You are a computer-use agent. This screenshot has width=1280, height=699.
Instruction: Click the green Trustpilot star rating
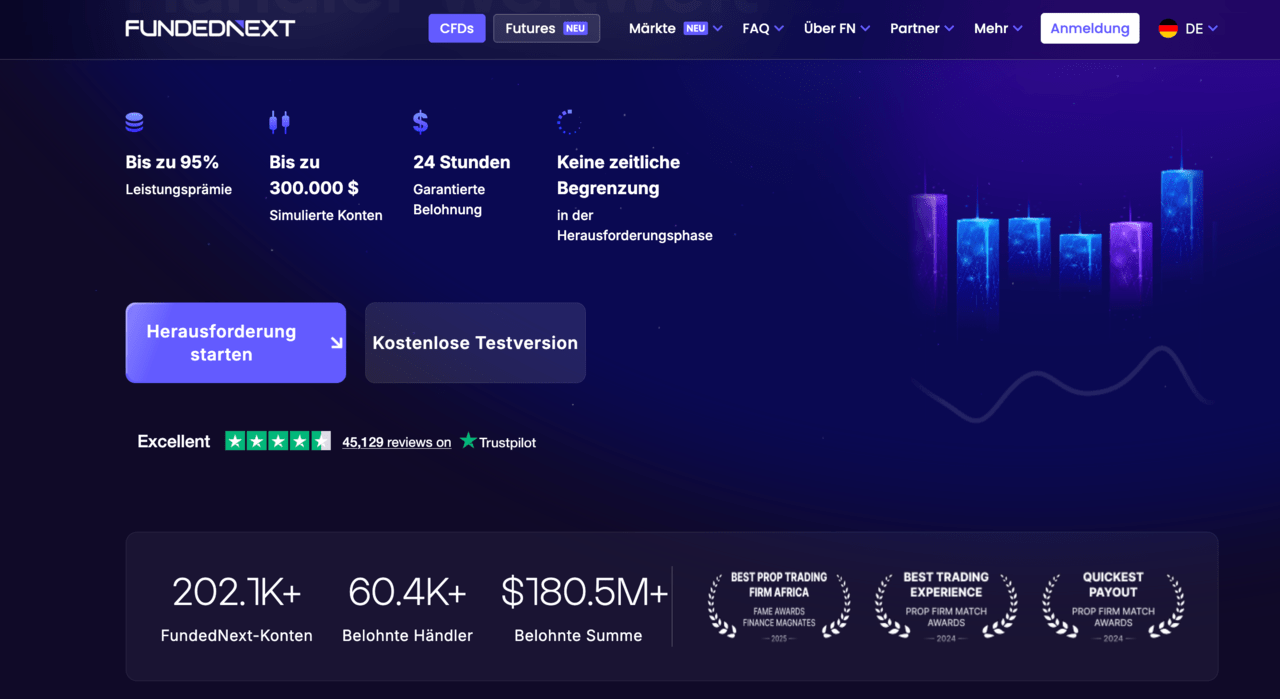[x=277, y=441]
